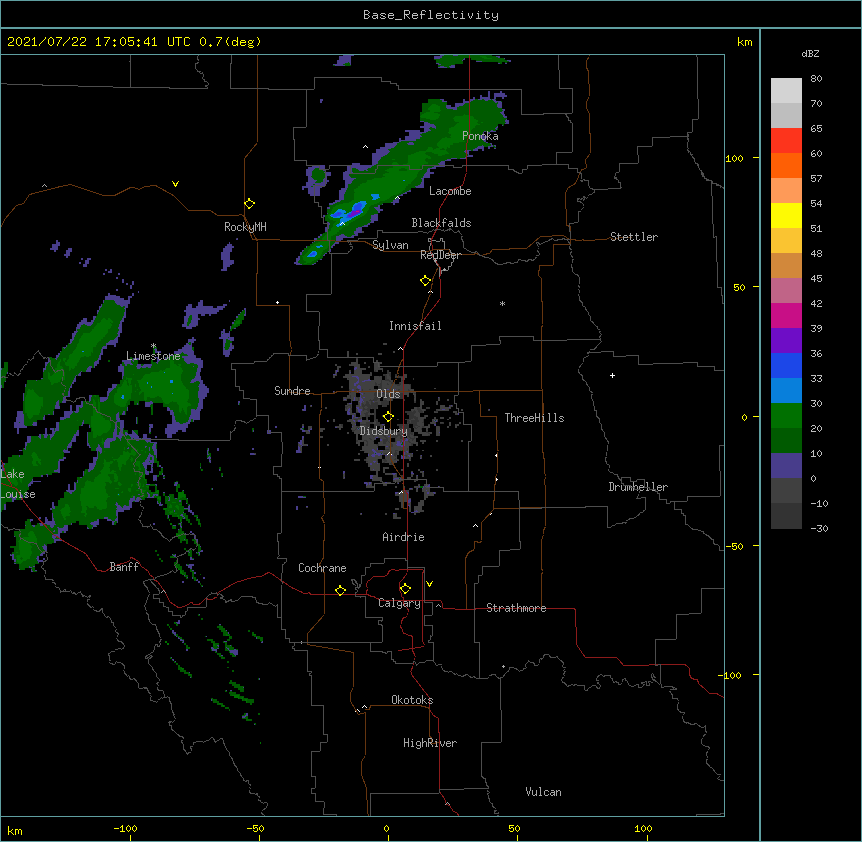The width and height of the screenshot is (862, 842).
Task: Select the Lacombe city label
Action: [450, 191]
